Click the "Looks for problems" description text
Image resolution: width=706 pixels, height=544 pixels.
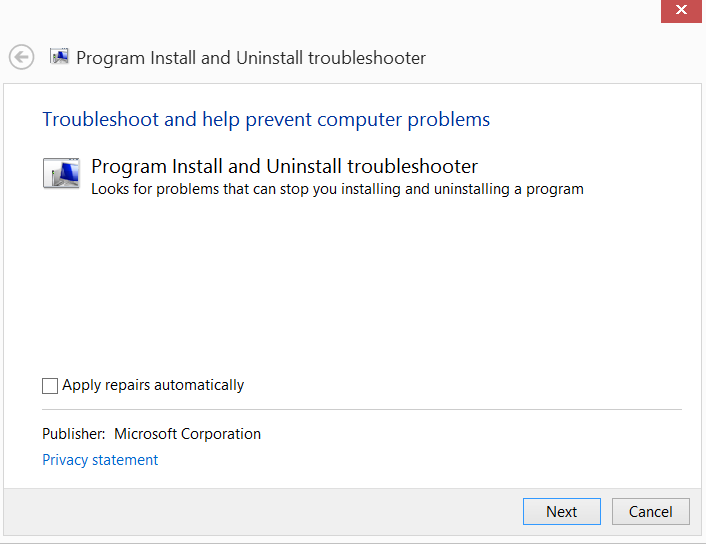337,188
